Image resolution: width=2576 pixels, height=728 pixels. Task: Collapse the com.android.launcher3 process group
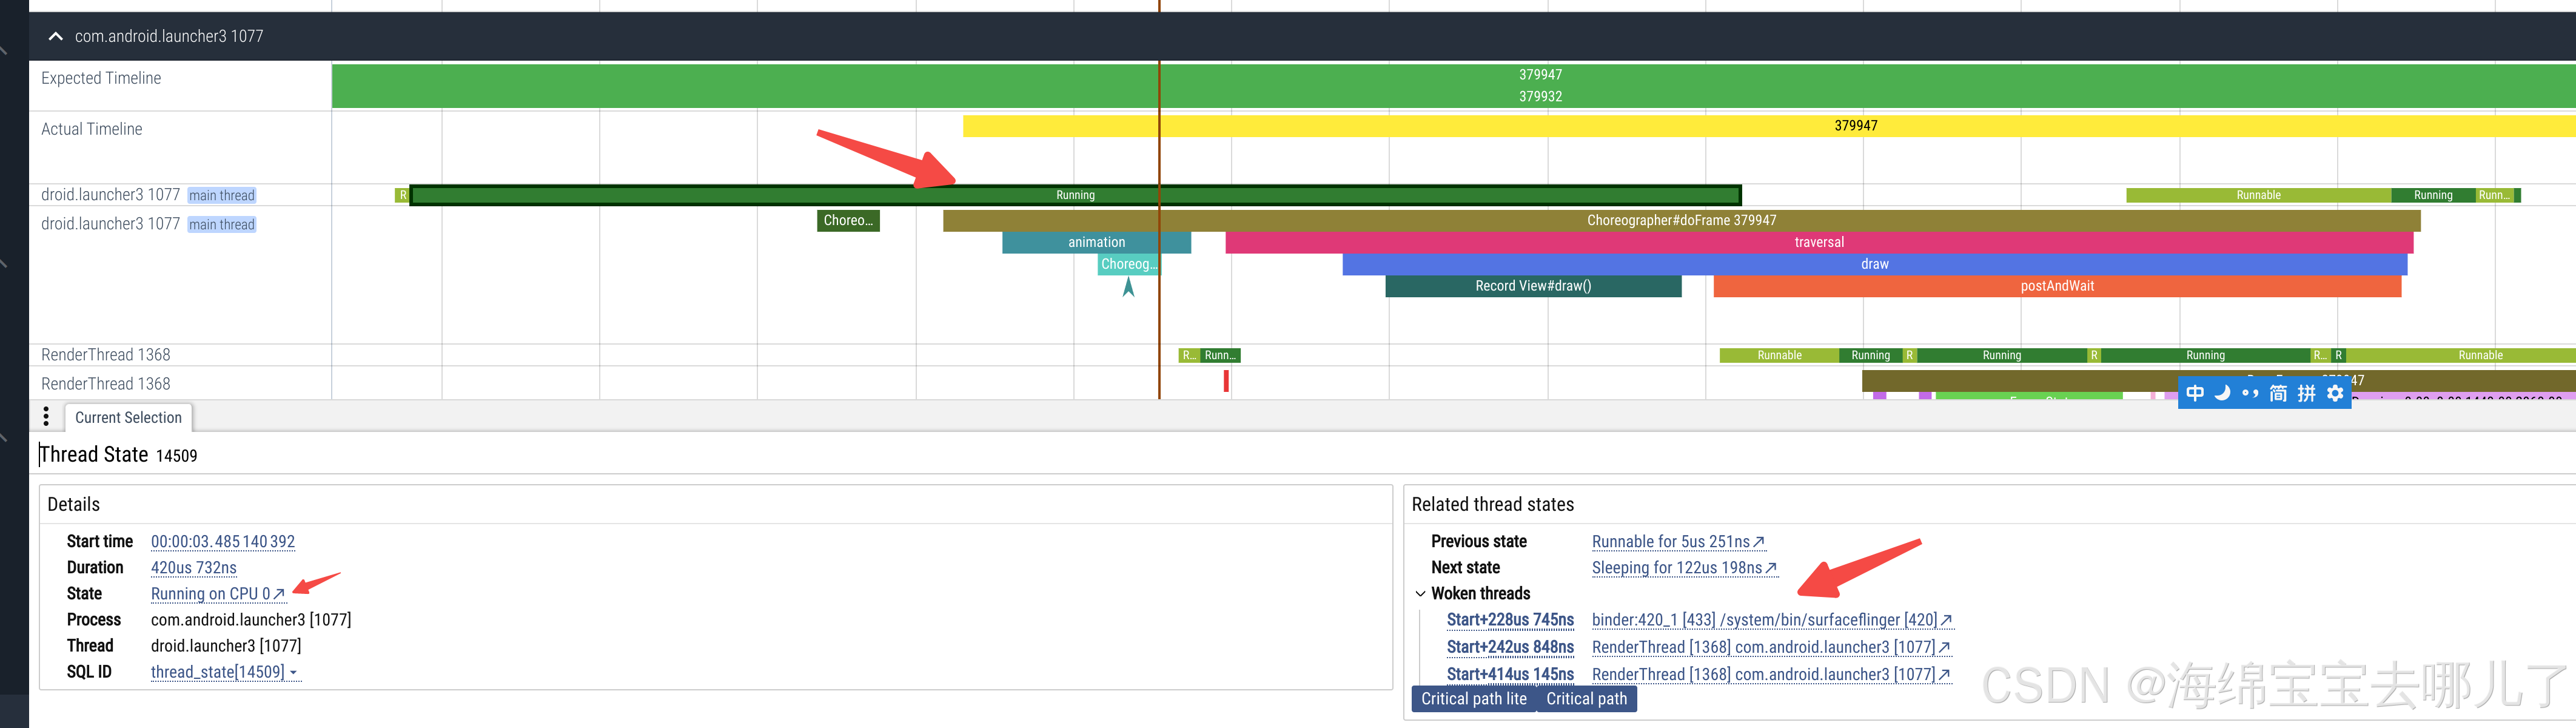pyautogui.click(x=56, y=37)
